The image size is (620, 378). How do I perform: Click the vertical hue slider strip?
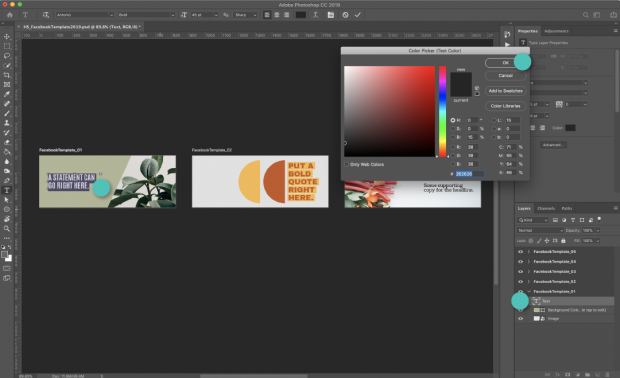[442, 111]
